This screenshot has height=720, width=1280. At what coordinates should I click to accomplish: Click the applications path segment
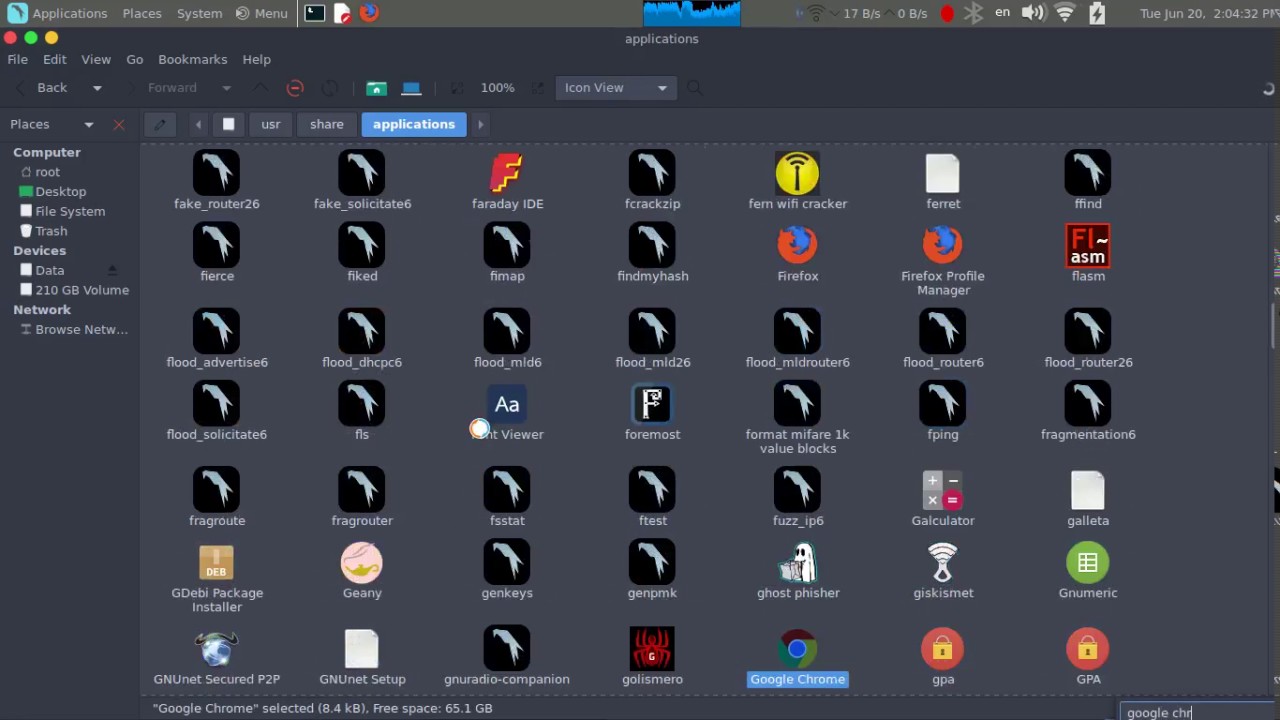tap(414, 124)
